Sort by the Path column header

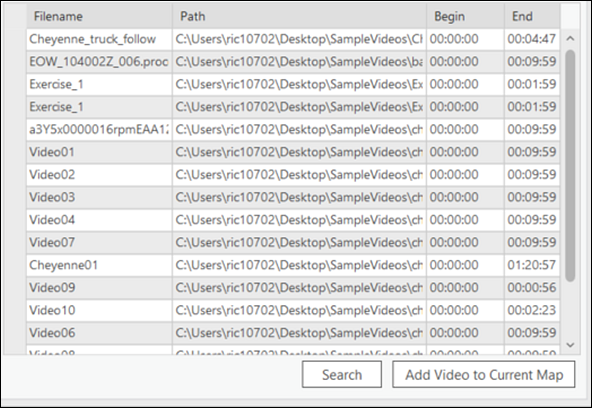[299, 16]
